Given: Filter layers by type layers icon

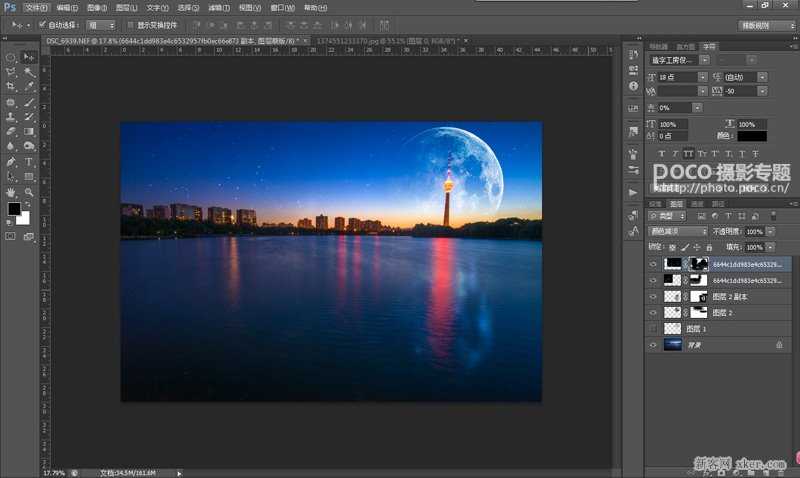Looking at the screenshot, I should [x=728, y=216].
